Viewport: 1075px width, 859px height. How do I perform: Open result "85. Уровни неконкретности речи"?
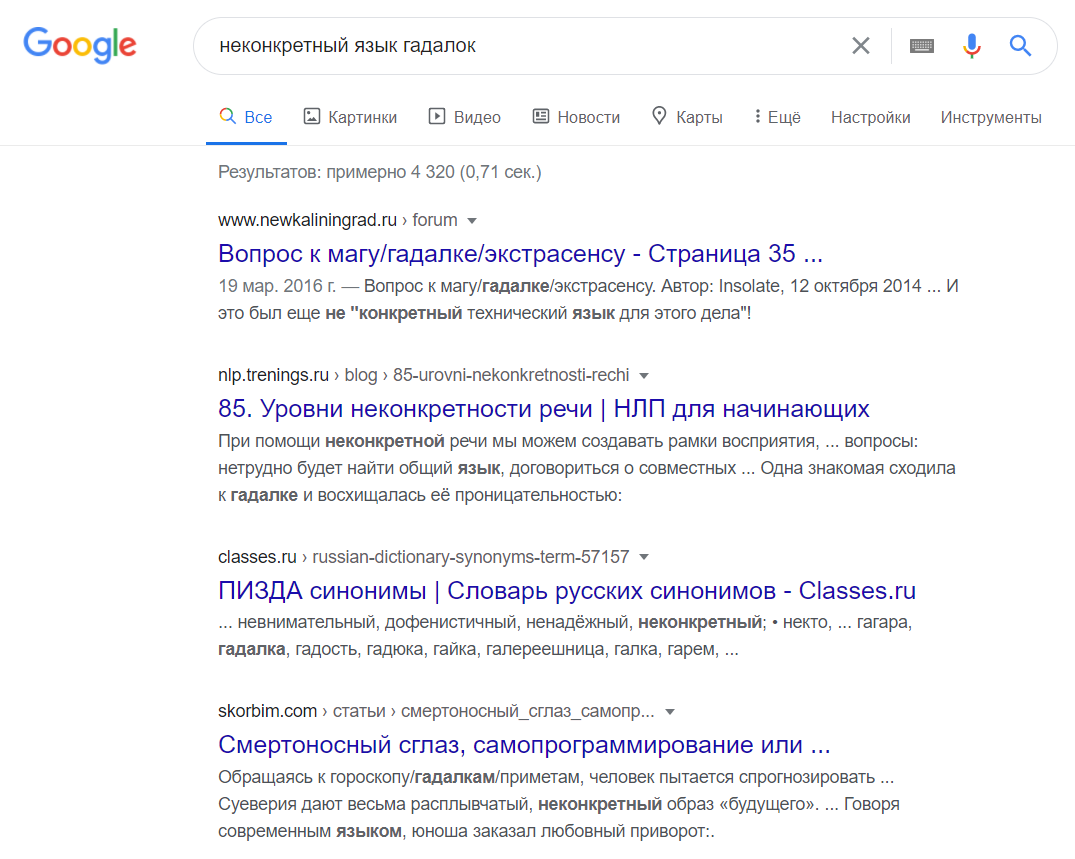pyautogui.click(x=544, y=409)
